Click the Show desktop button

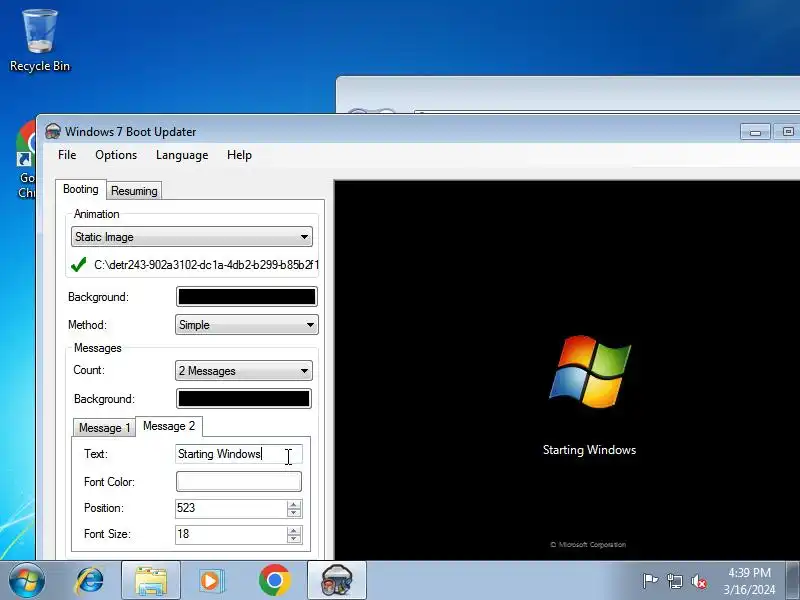793,581
